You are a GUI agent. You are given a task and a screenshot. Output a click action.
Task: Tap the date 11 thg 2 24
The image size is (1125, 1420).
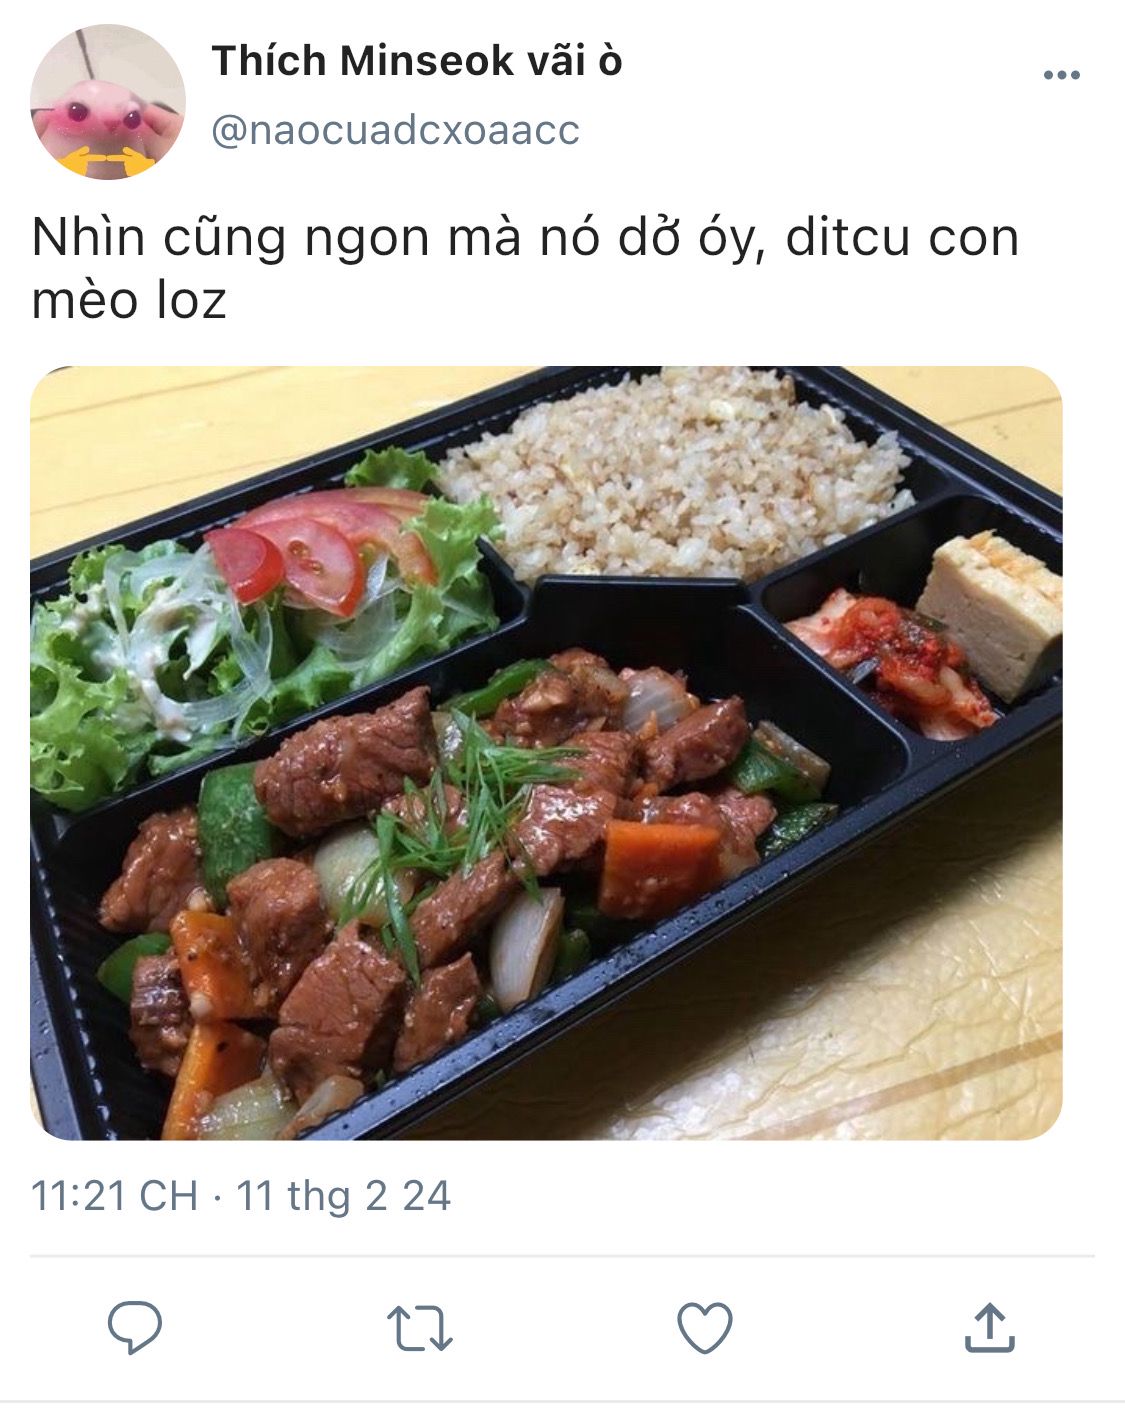coord(343,1196)
